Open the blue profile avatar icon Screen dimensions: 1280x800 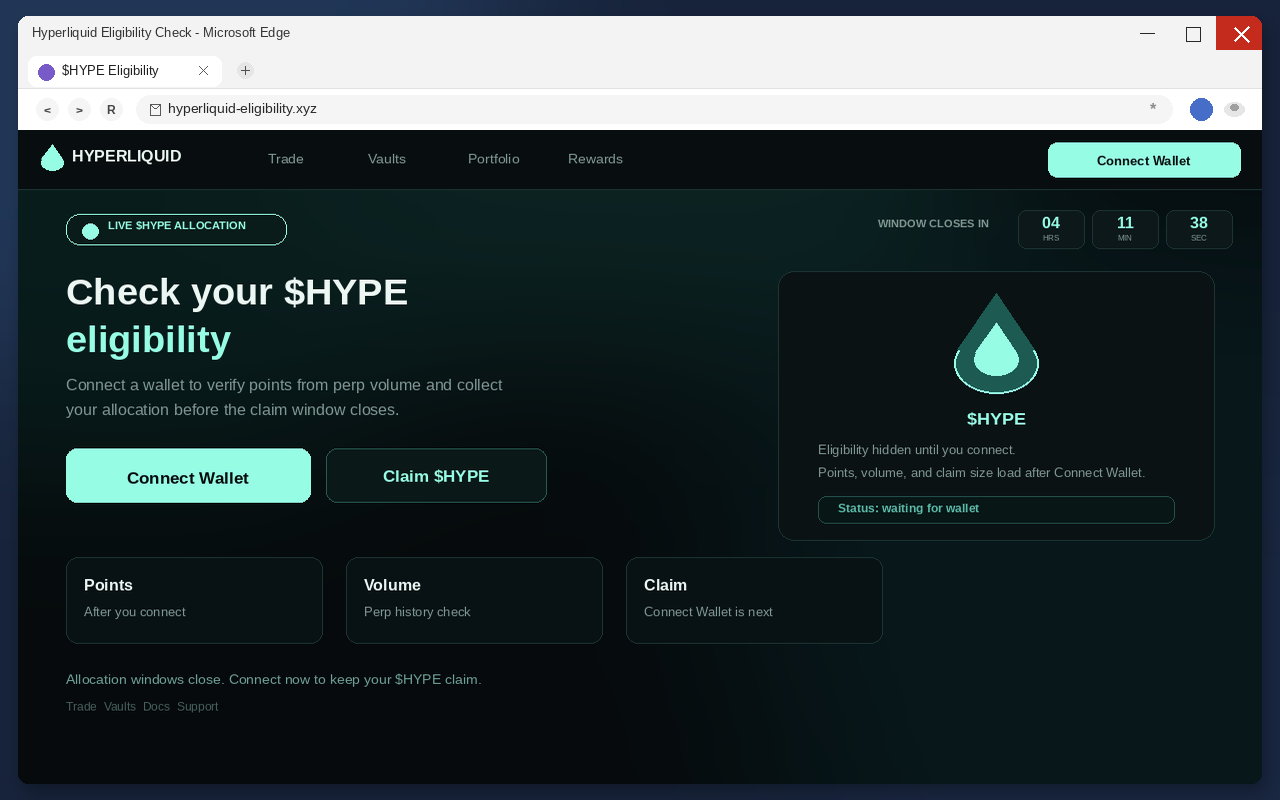[x=1201, y=110]
